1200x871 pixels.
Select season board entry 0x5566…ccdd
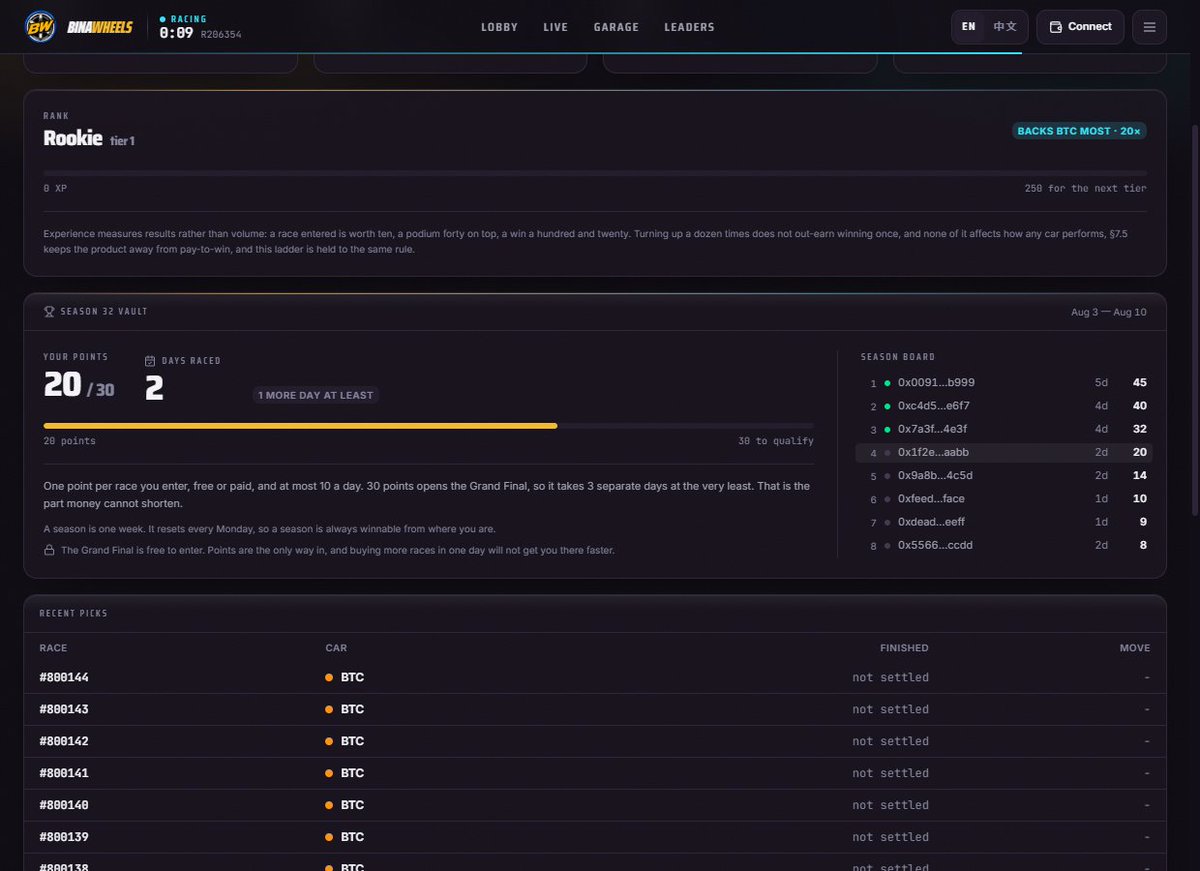1004,545
